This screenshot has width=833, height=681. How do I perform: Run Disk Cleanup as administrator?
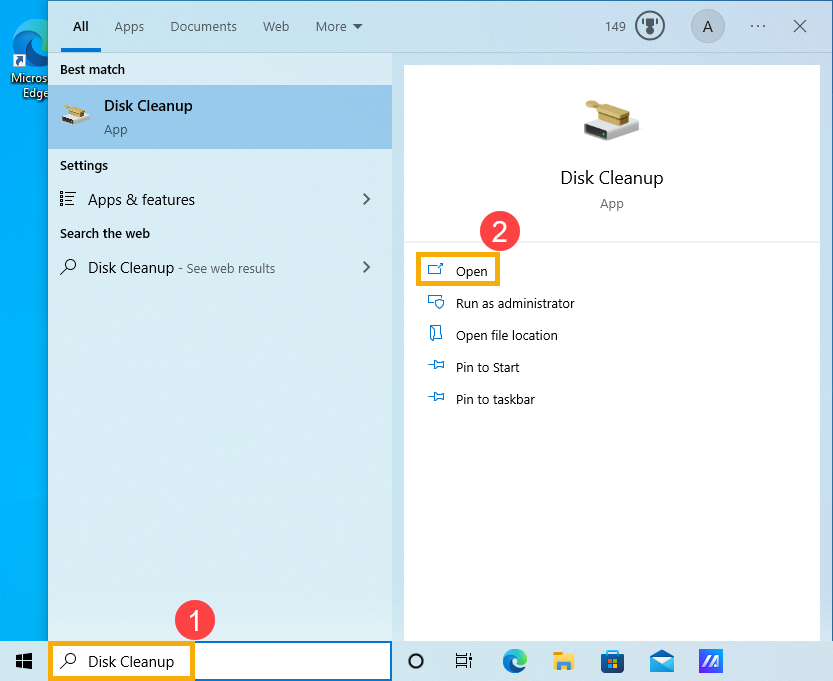(x=515, y=303)
